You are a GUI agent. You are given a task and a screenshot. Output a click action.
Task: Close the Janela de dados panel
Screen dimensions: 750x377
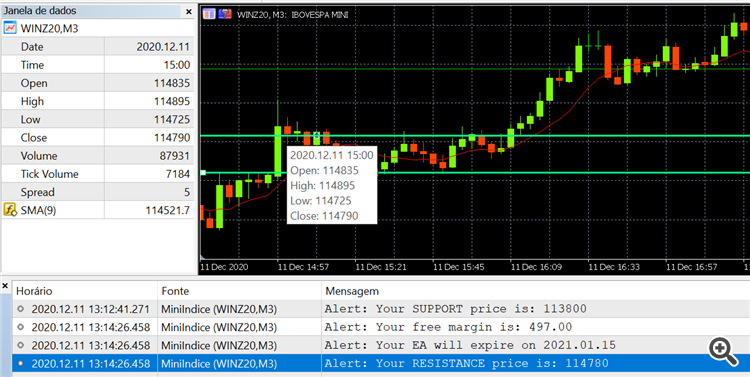click(189, 11)
